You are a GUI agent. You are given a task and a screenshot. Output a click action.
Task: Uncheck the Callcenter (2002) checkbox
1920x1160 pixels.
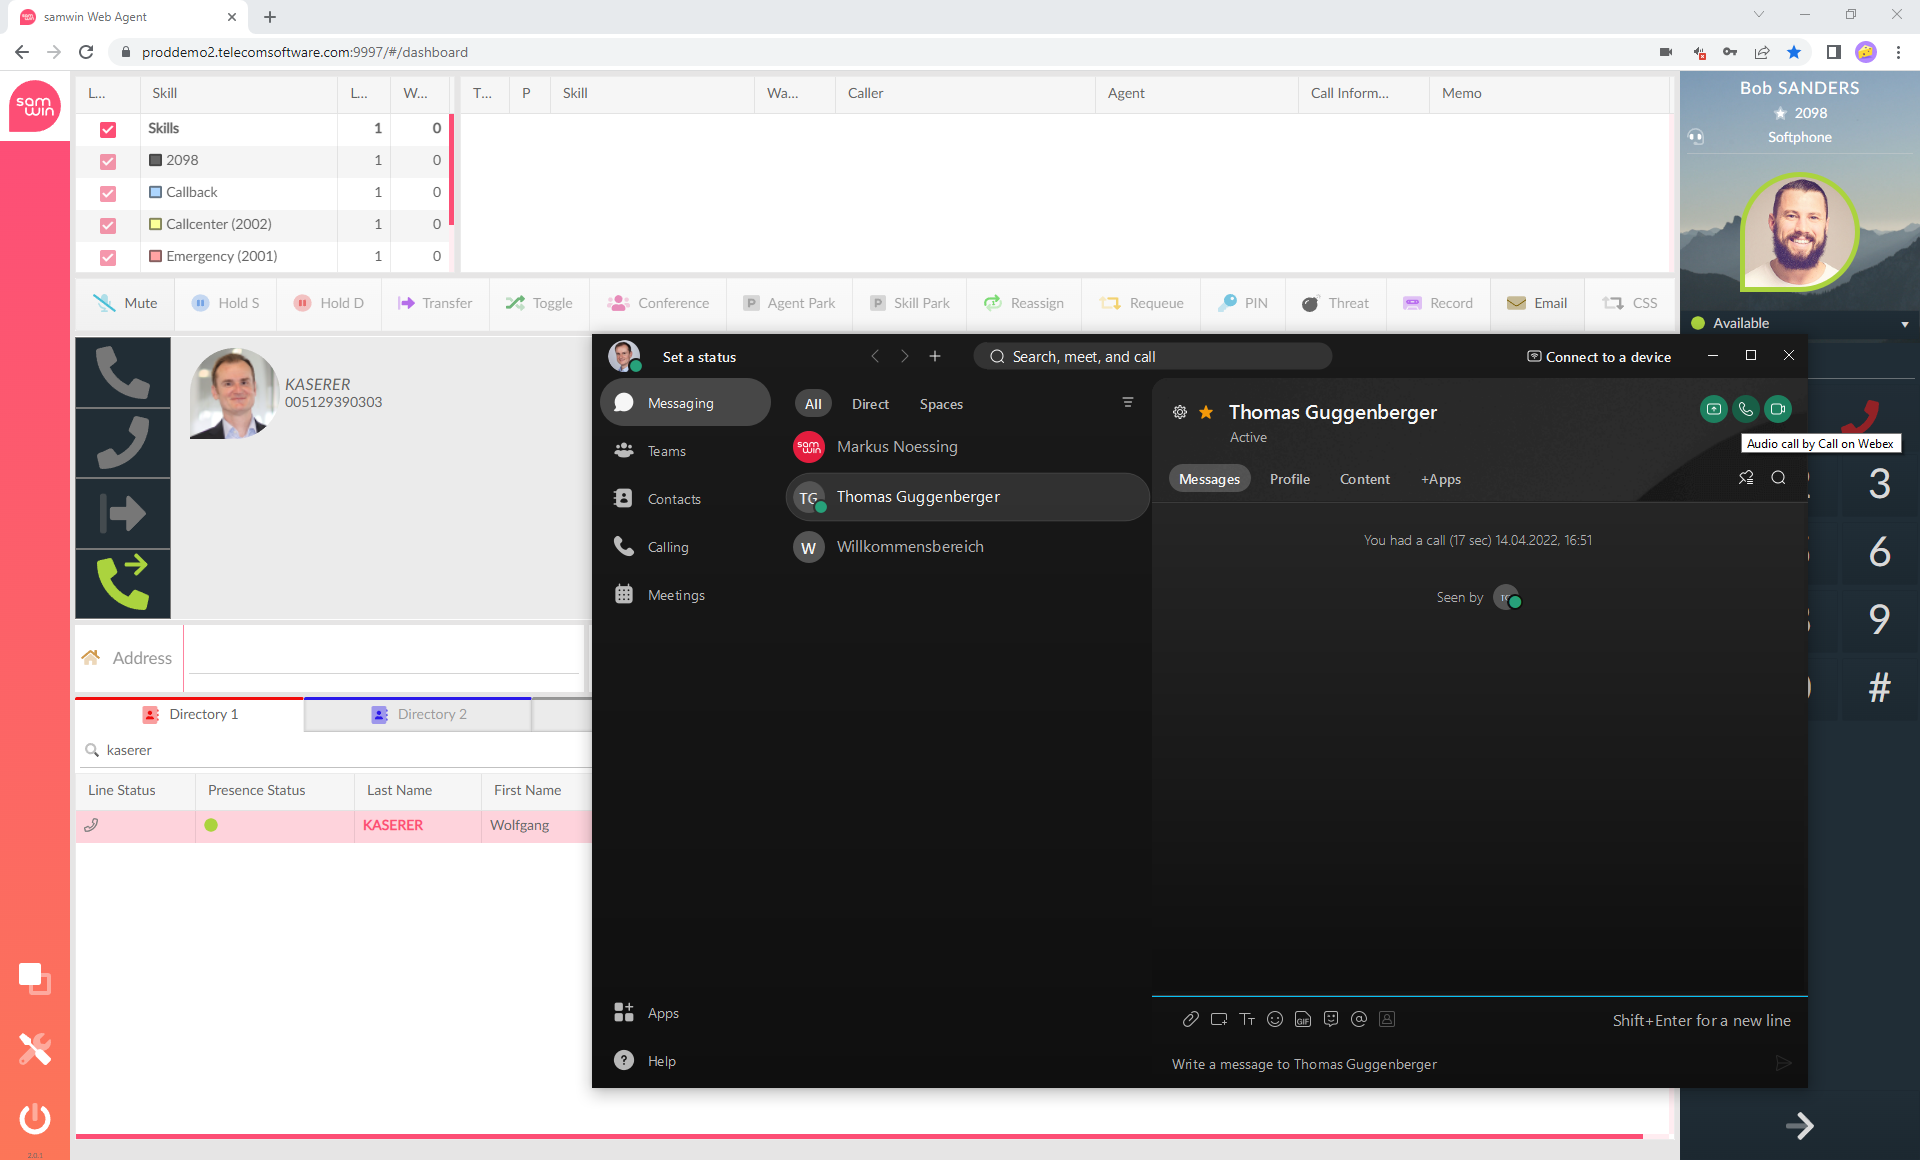(108, 225)
